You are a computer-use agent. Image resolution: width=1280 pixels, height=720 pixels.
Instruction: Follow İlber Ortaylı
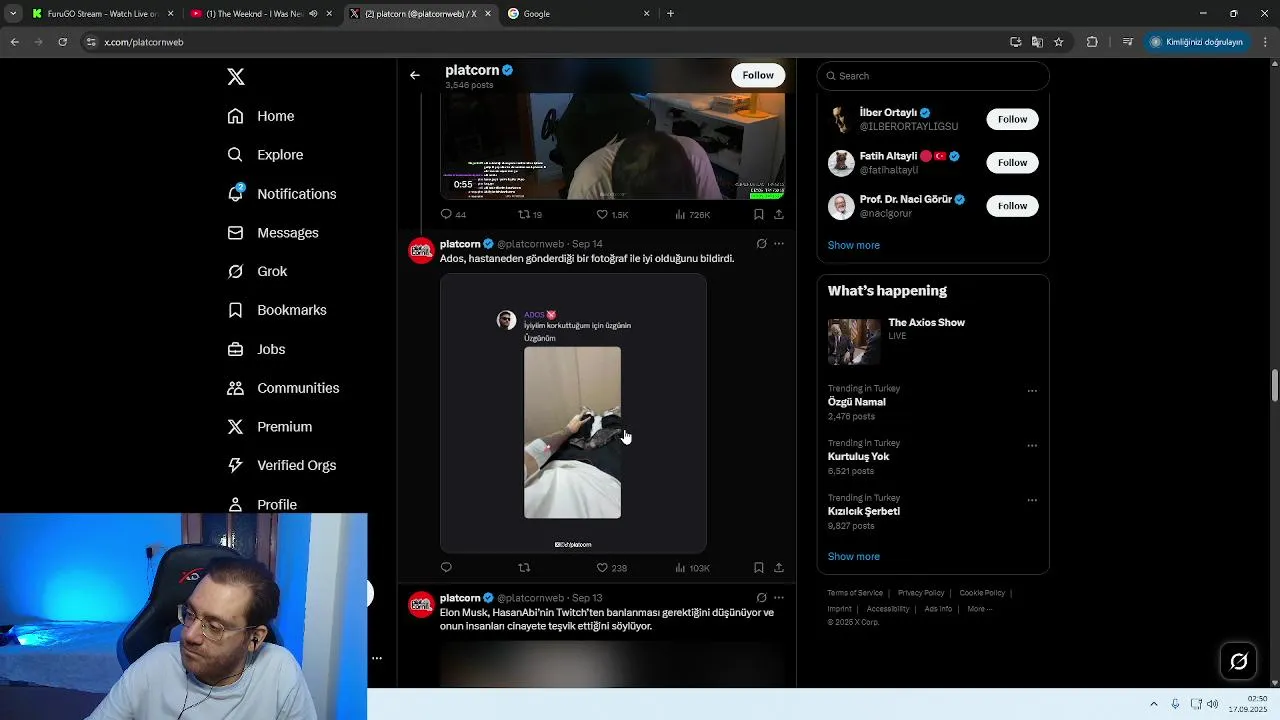coord(1012,119)
